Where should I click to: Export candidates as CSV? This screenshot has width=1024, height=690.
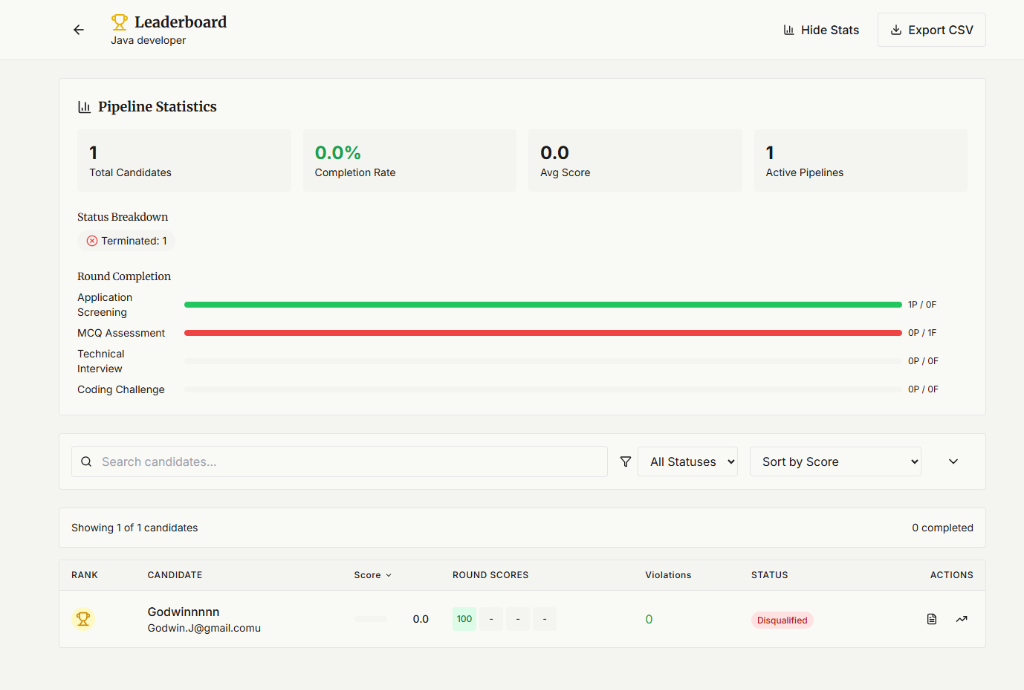click(x=931, y=29)
